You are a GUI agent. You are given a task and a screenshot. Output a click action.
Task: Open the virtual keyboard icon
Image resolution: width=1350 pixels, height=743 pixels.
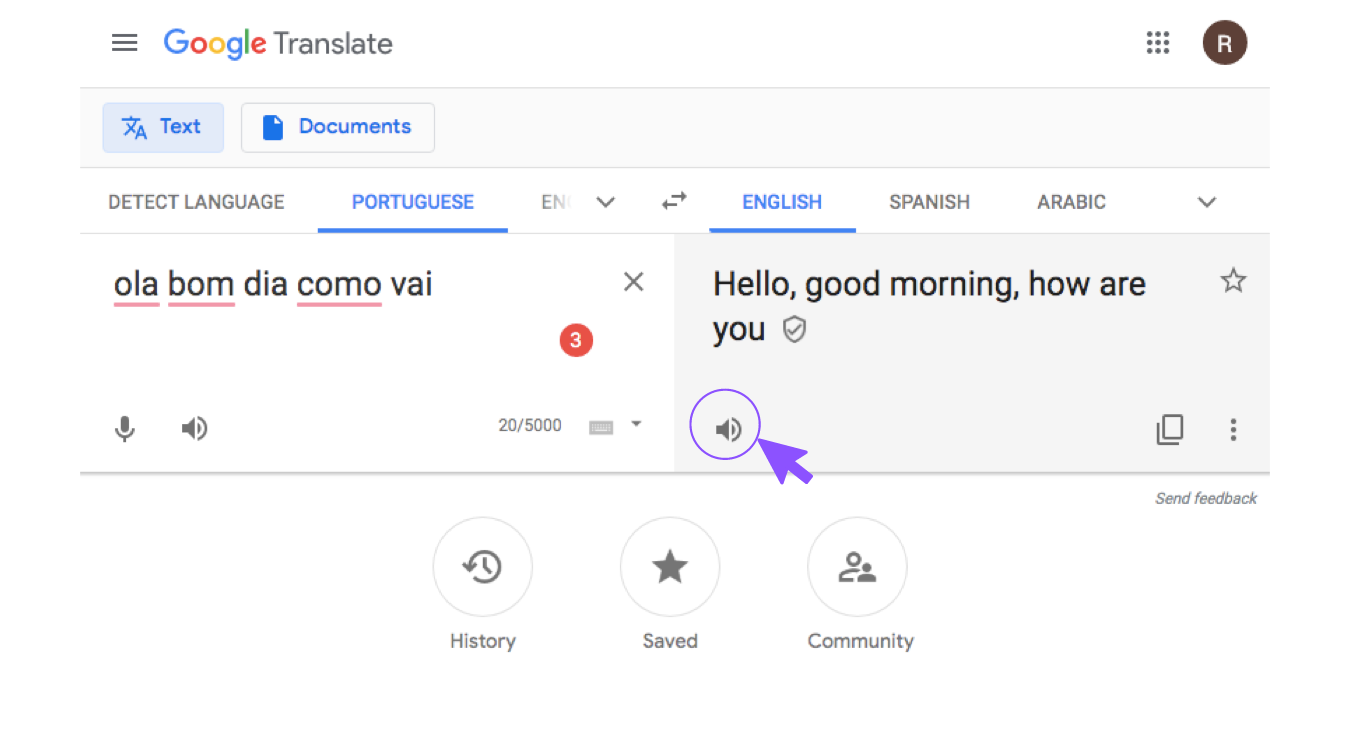coord(601,427)
